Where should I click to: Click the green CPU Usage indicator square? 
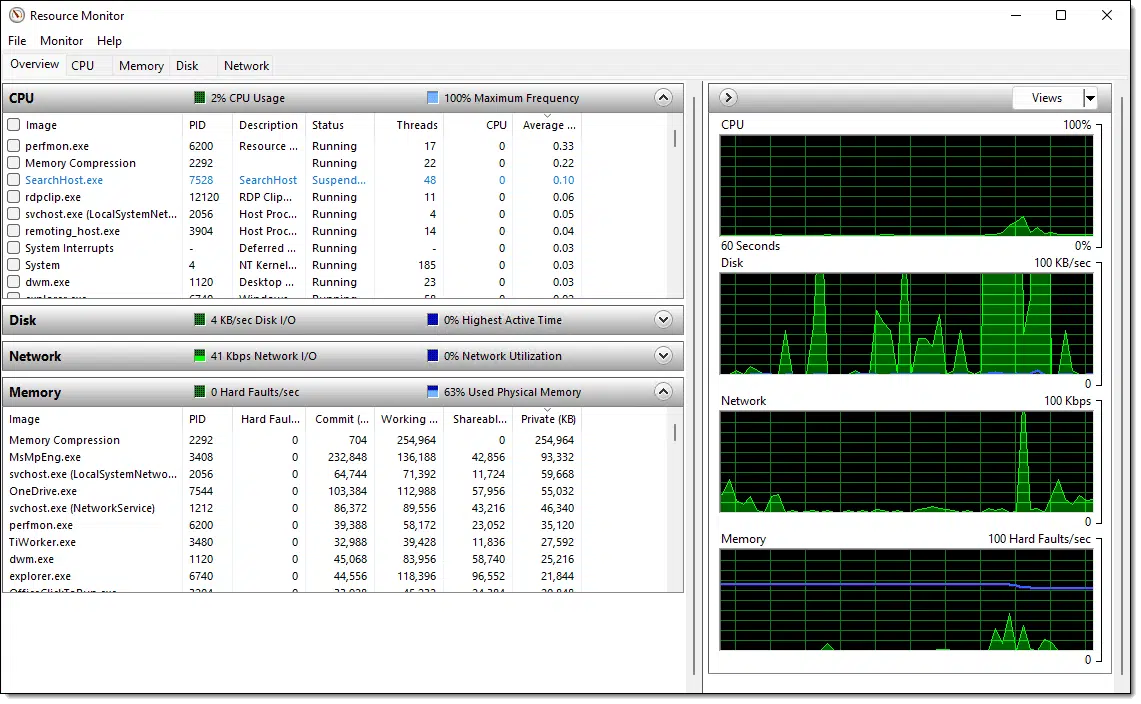point(199,98)
